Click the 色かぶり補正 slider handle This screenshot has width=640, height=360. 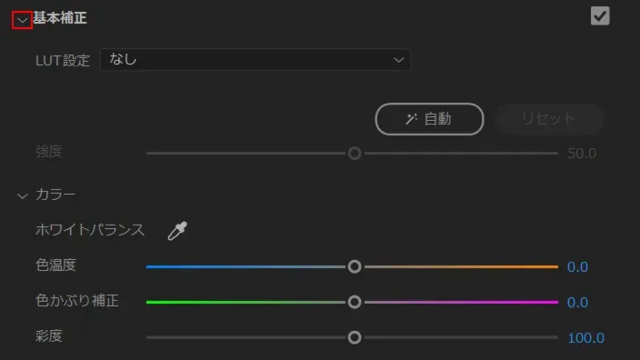354,302
